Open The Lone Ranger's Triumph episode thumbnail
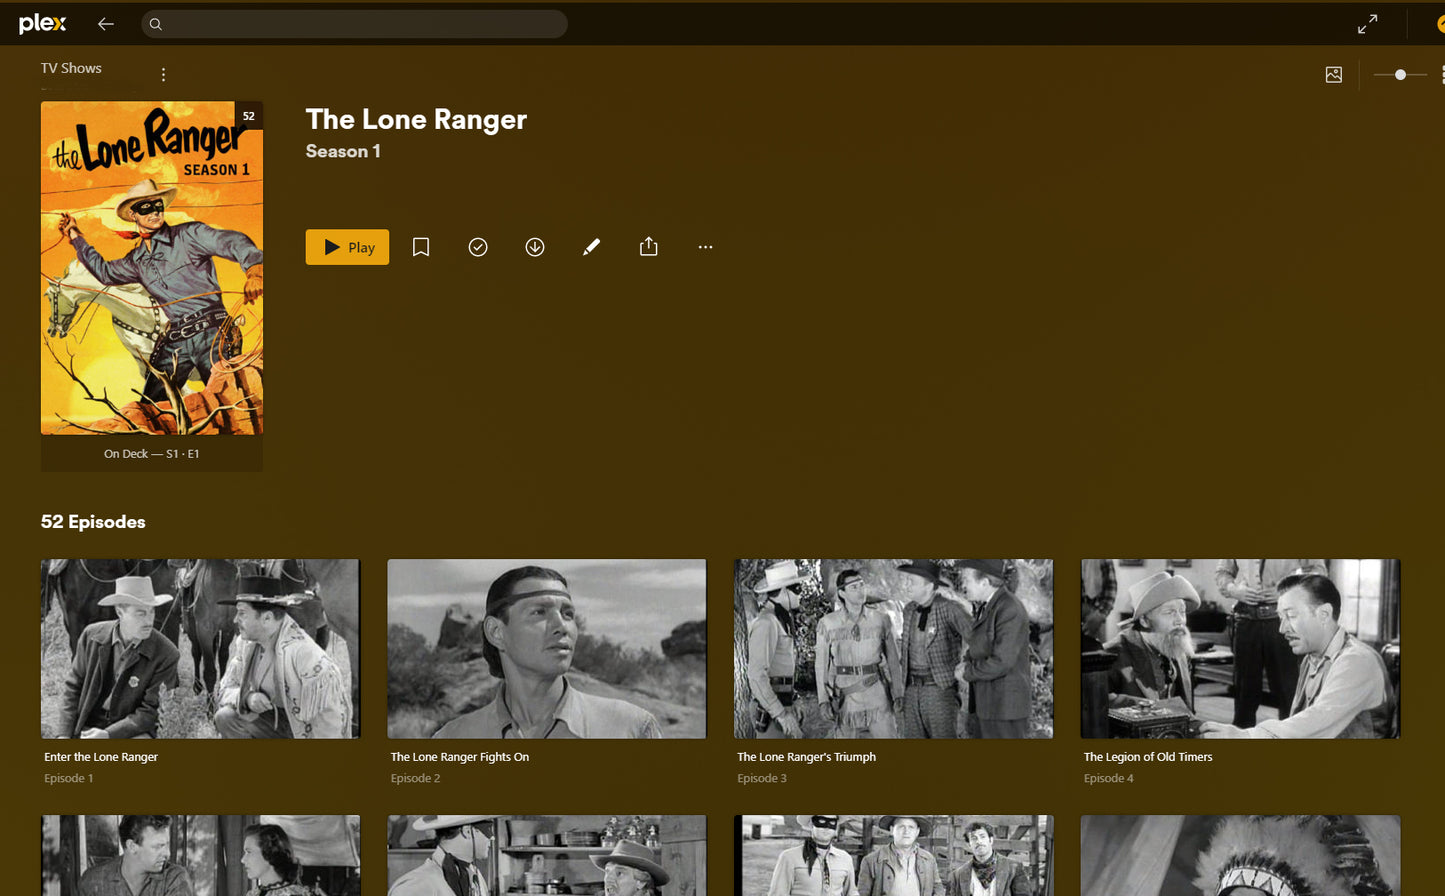Image resolution: width=1445 pixels, height=896 pixels. click(893, 648)
